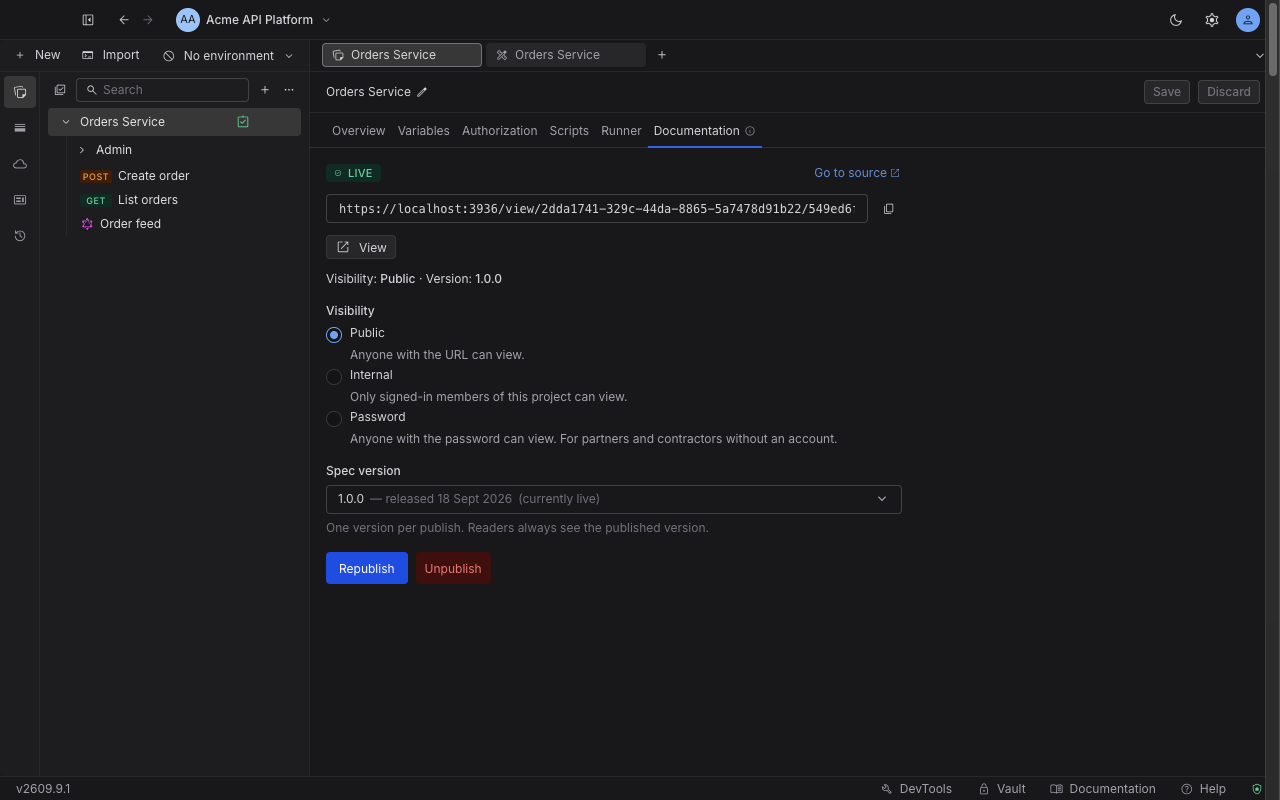Expand the Admin folder
This screenshot has width=1280, height=800.
[x=82, y=150]
